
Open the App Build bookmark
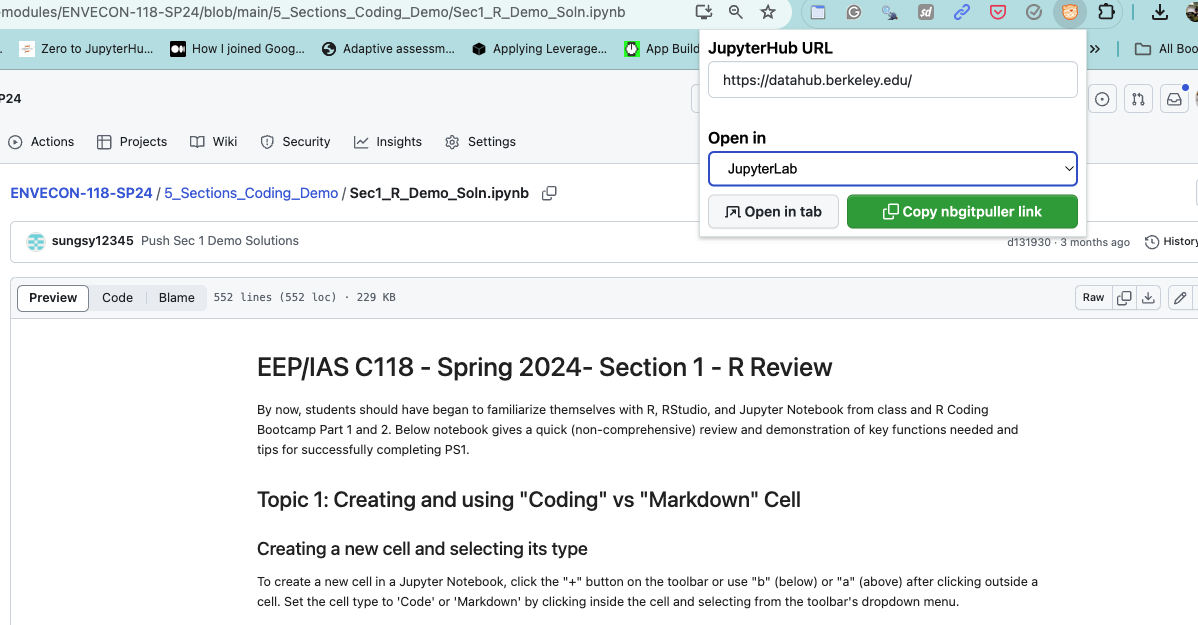[x=662, y=48]
